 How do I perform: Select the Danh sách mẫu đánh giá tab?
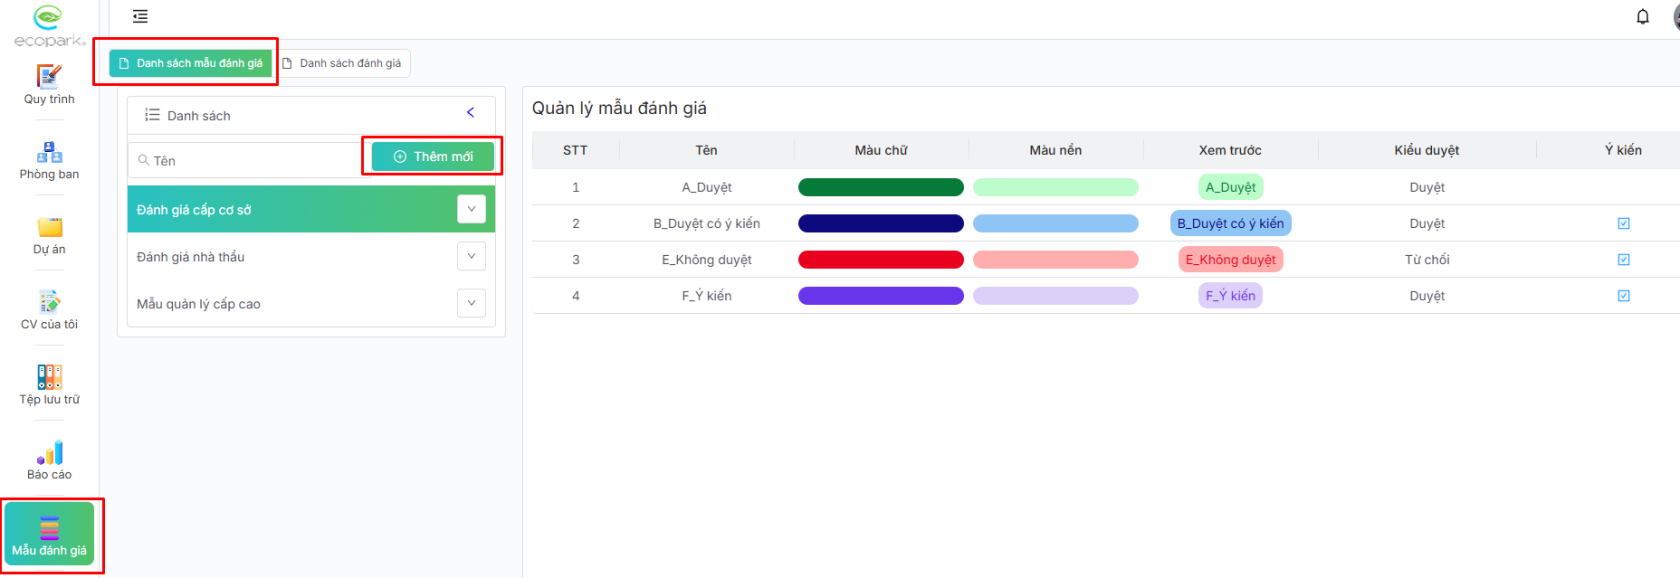pyautogui.click(x=191, y=63)
